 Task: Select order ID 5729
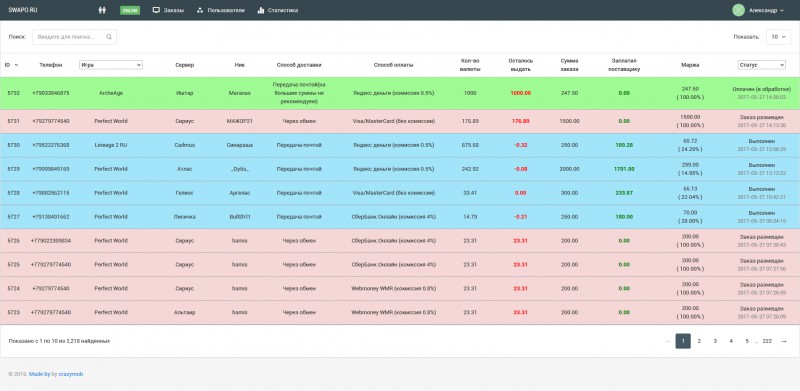(13, 169)
